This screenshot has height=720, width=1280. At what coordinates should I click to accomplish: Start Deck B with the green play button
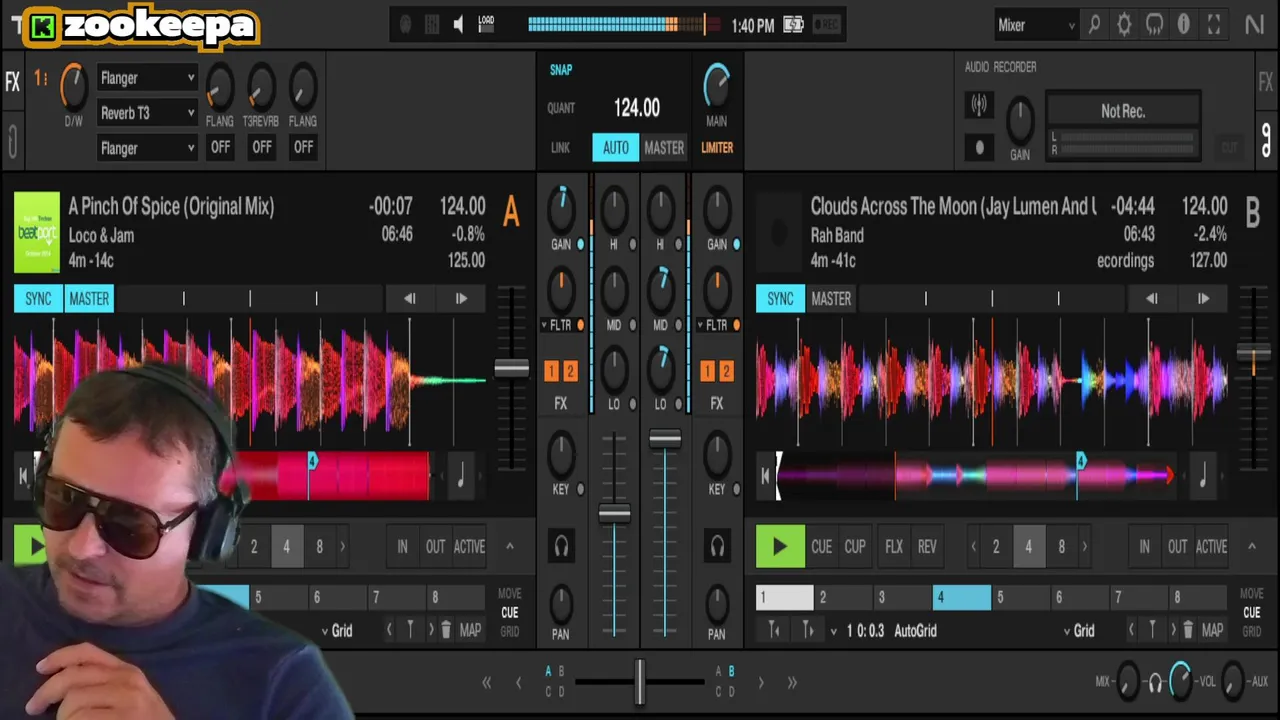pos(780,547)
